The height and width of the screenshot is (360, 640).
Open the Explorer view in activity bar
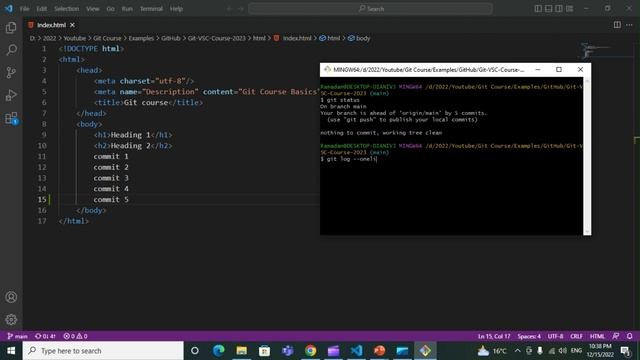tap(11, 28)
